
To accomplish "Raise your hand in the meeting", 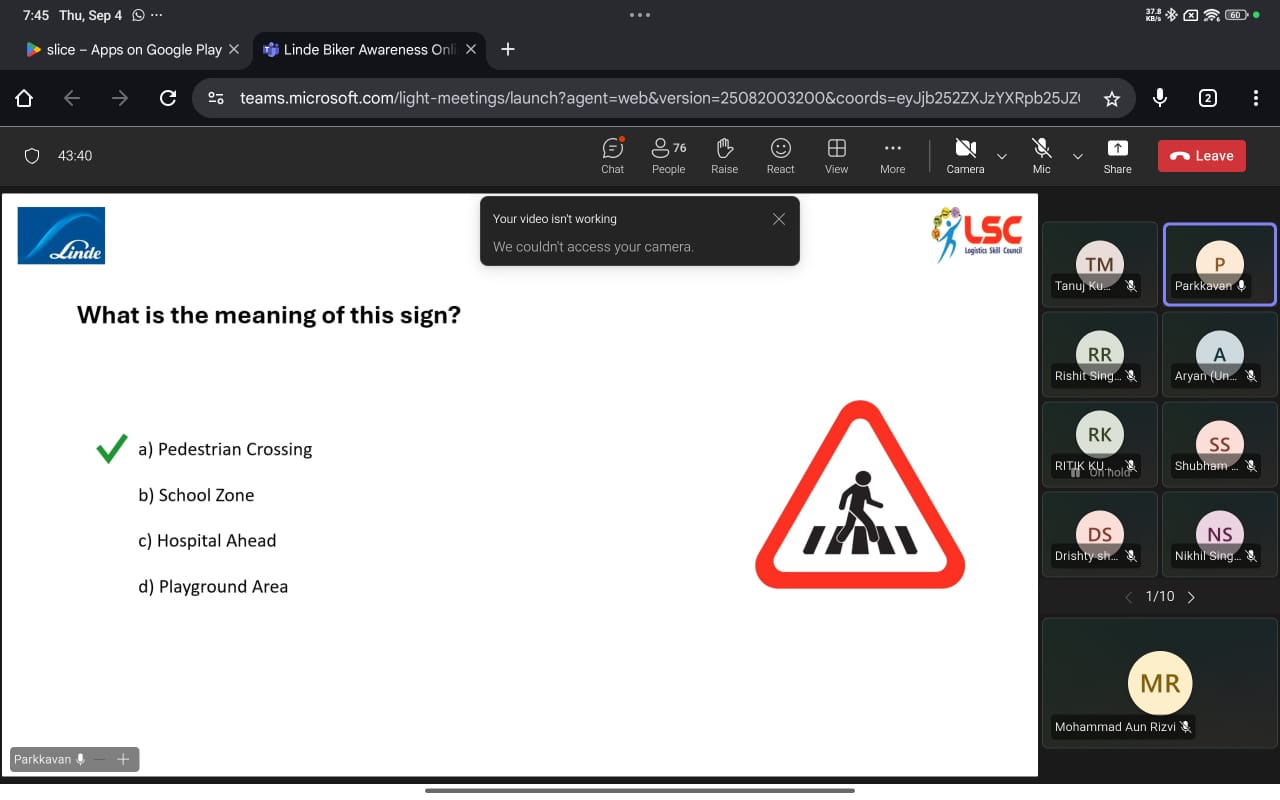I will pos(724,155).
